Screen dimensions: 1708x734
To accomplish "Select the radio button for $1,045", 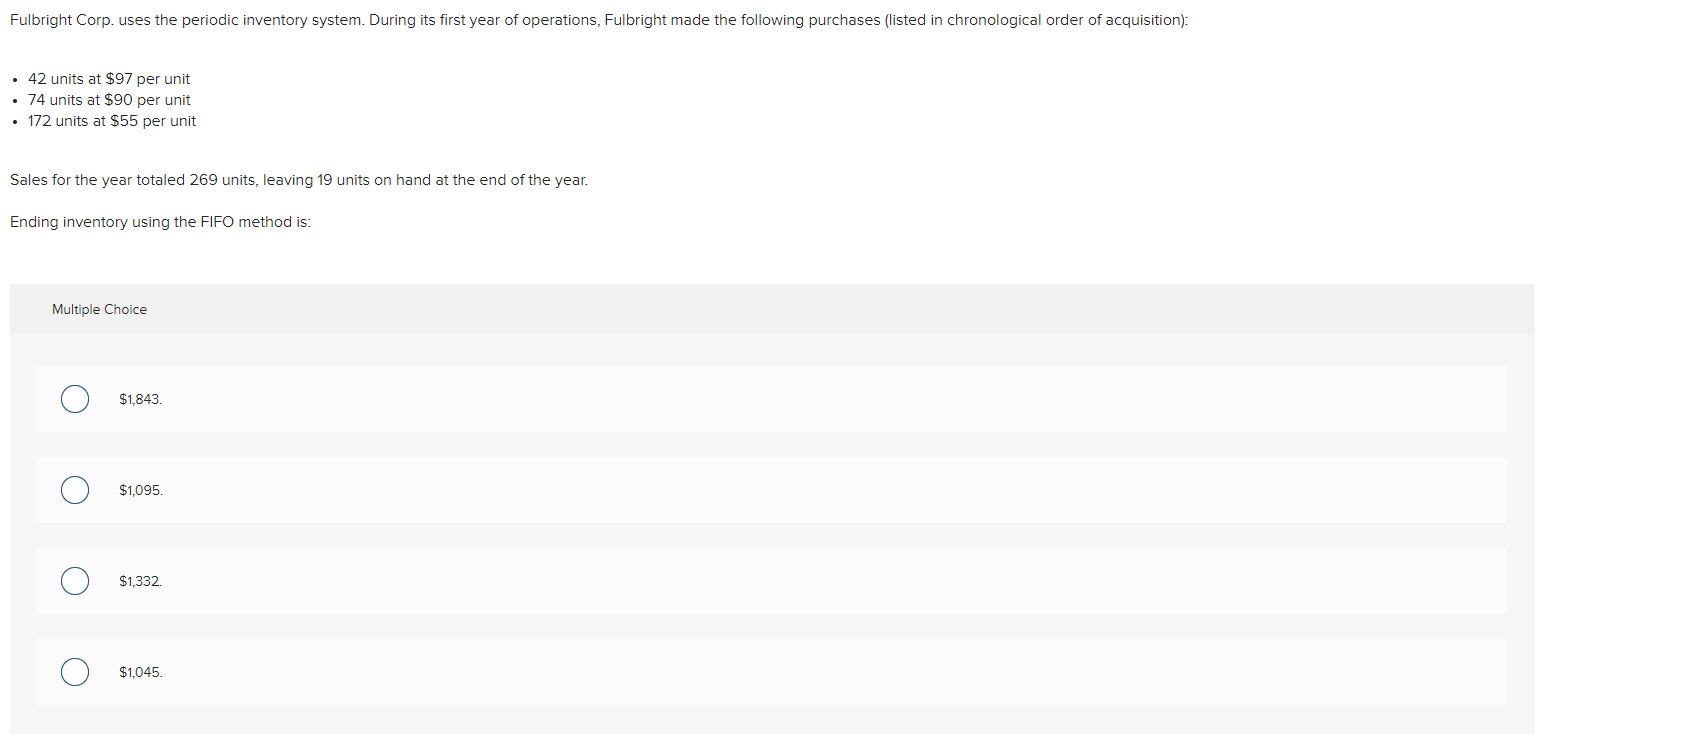I will 74,671.
